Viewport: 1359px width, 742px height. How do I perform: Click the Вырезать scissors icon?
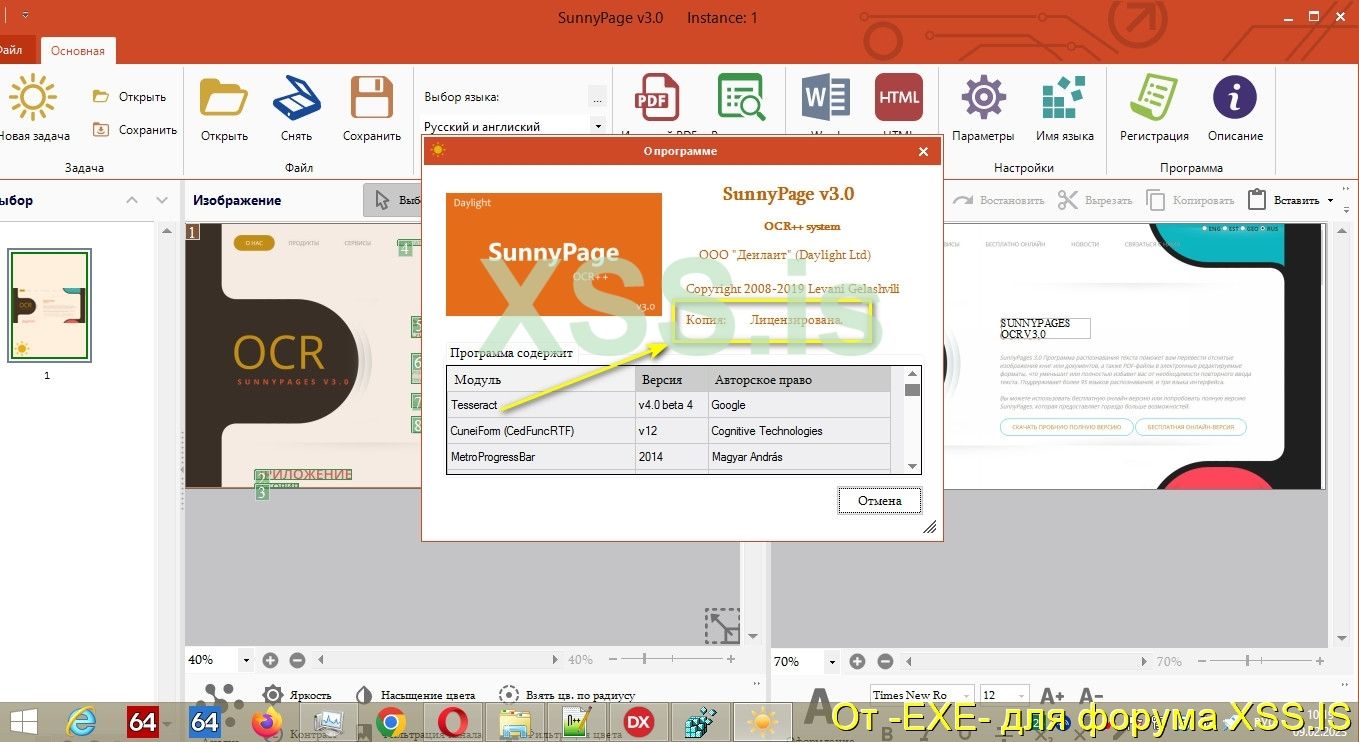click(x=1068, y=200)
